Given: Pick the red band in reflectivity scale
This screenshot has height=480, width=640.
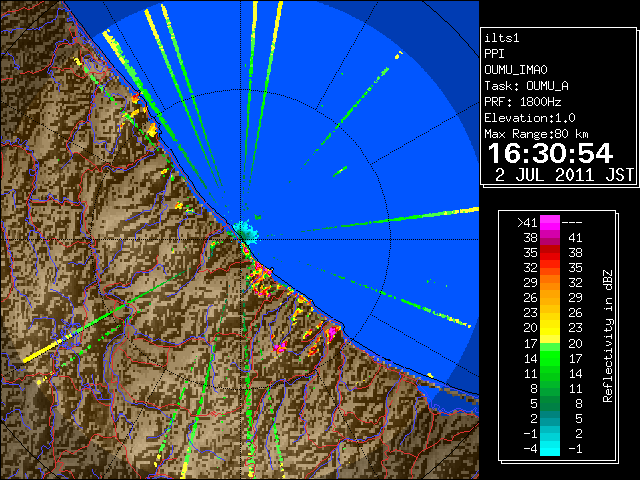Looking at the screenshot, I should 550,253.
